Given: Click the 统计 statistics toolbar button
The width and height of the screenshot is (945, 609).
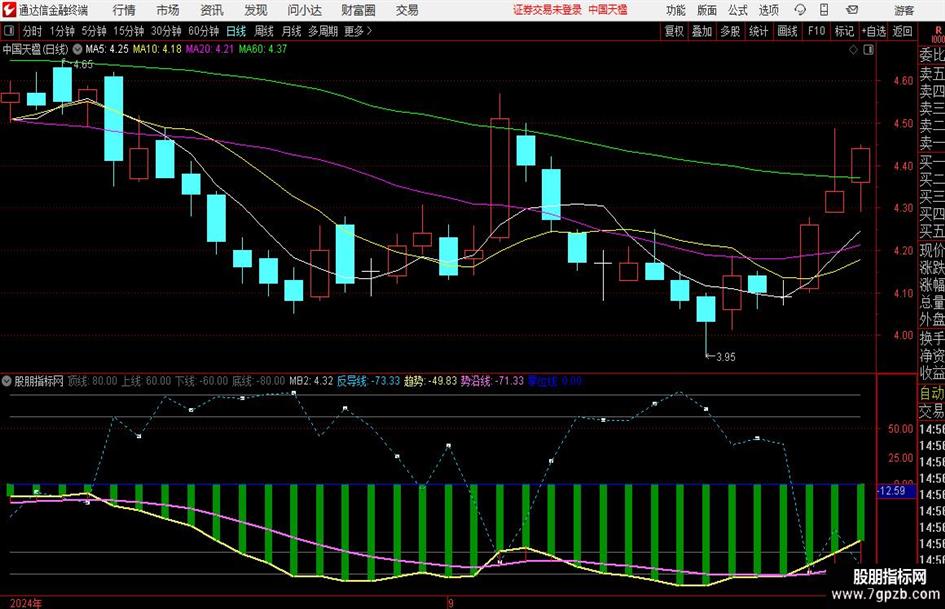Looking at the screenshot, I should [x=758, y=31].
